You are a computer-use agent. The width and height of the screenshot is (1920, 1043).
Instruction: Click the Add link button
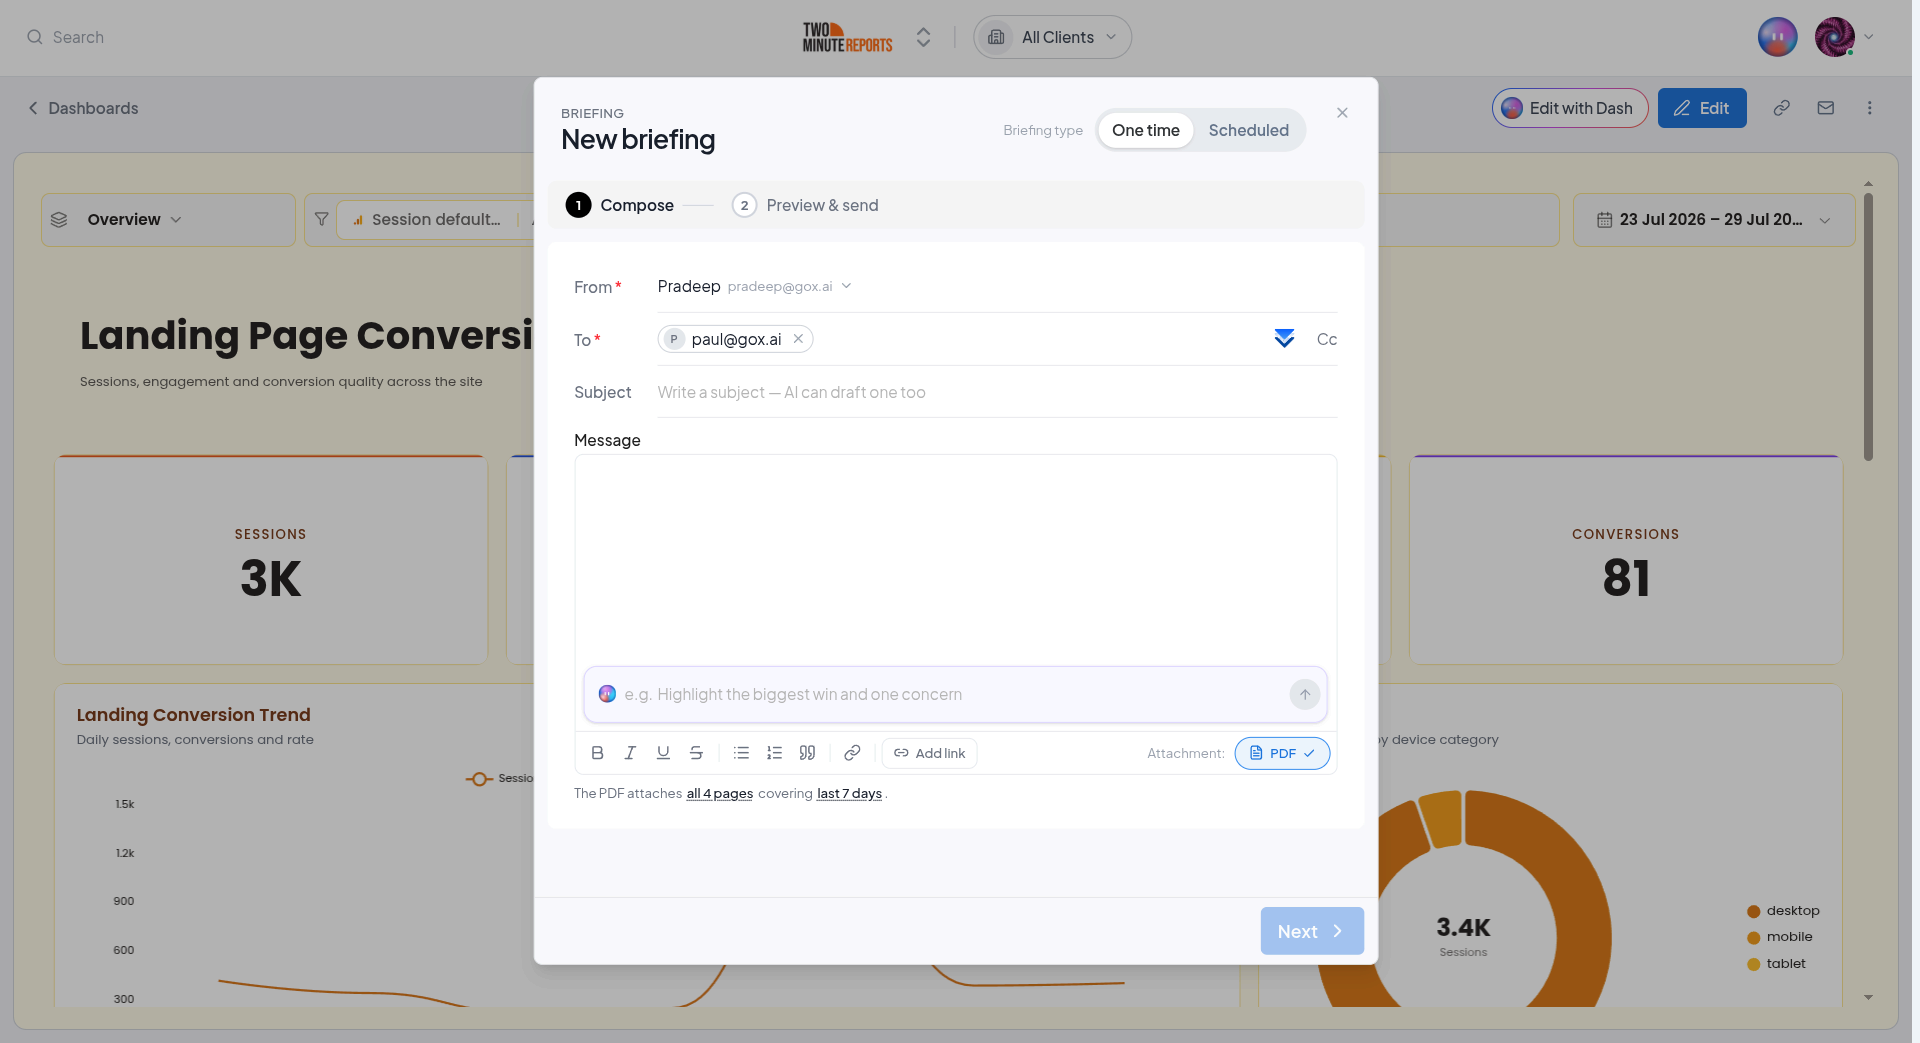(929, 753)
